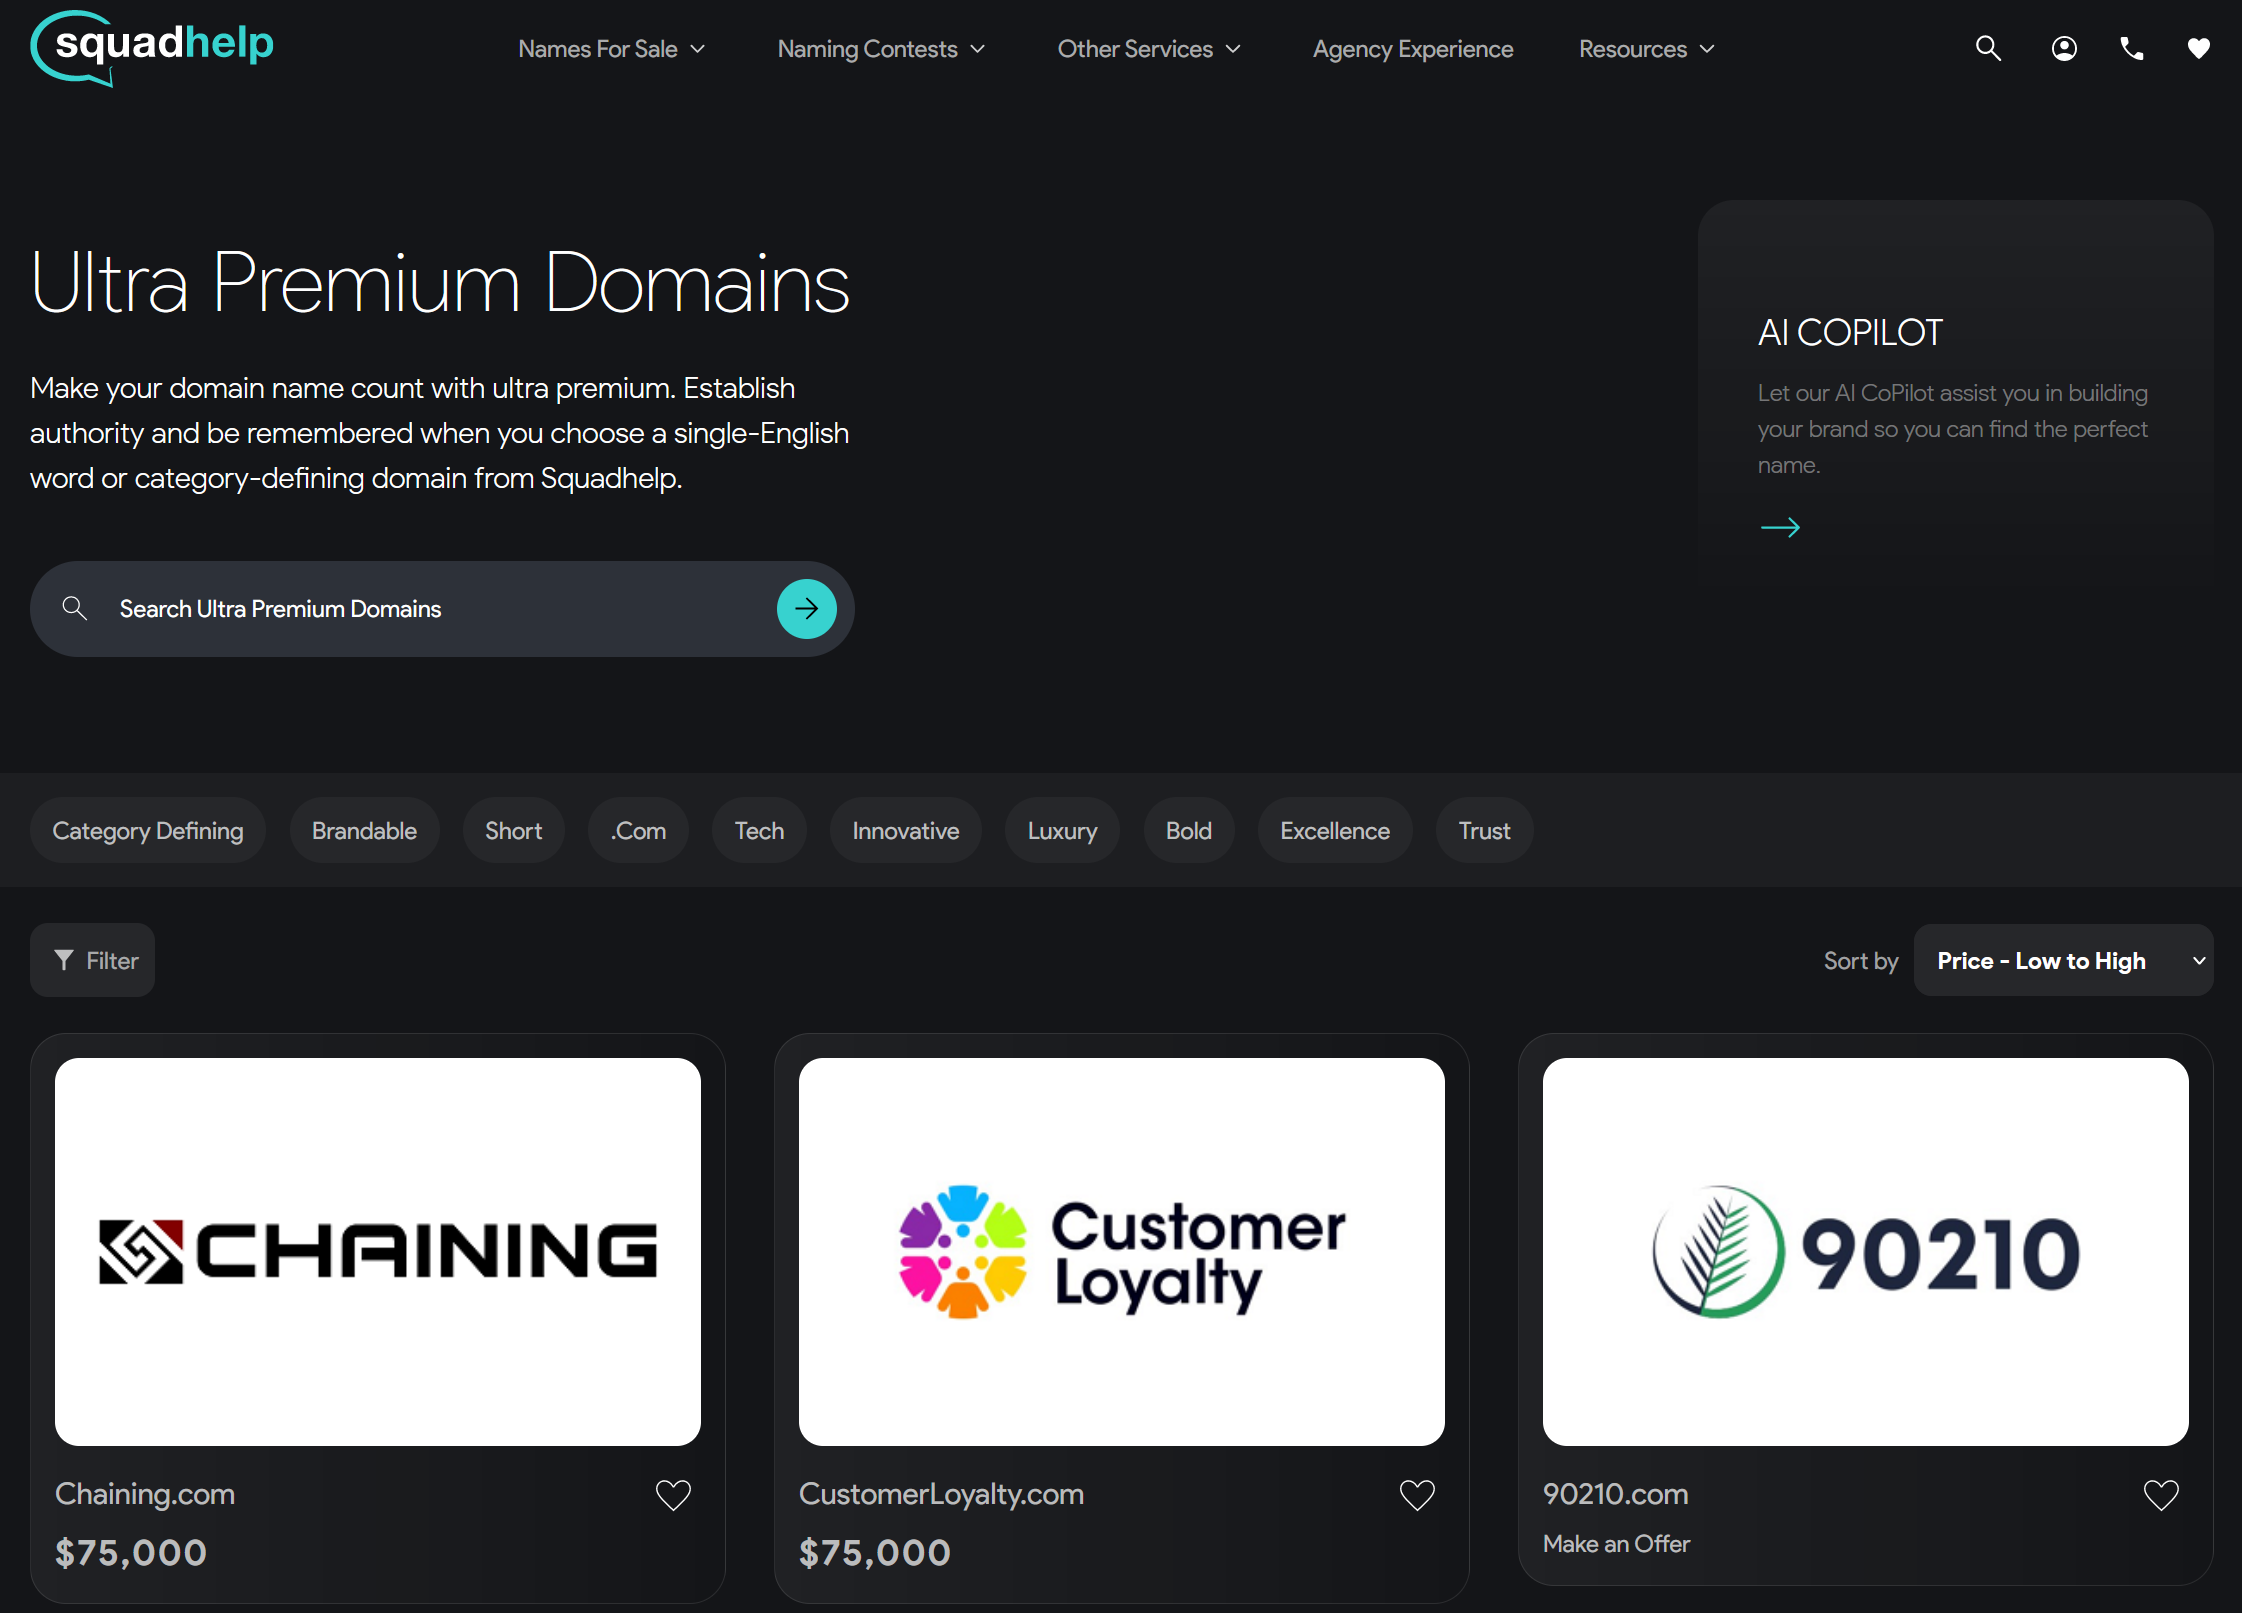Click the phone contact icon
The height and width of the screenshot is (1613, 2242).
[2132, 48]
